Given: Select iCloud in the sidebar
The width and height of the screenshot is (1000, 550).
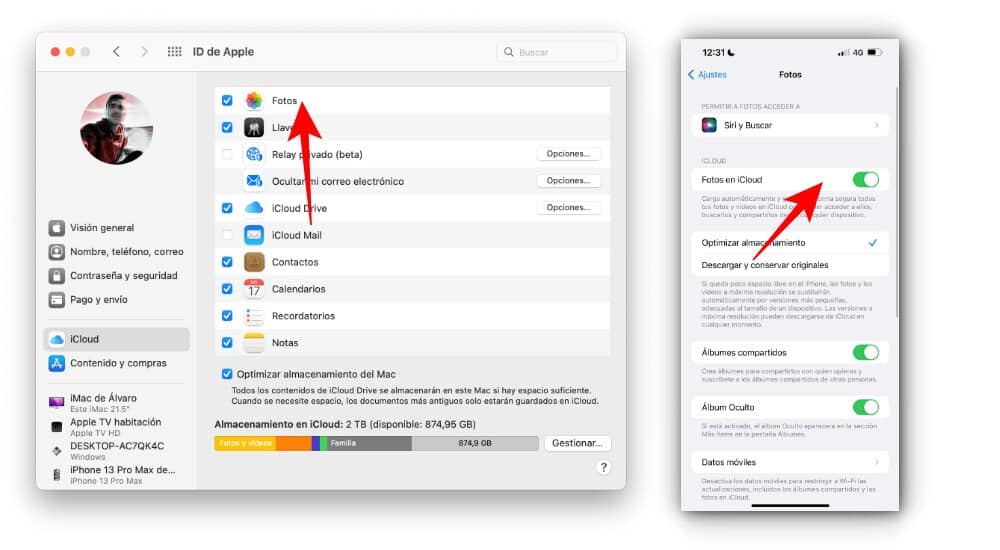Looking at the screenshot, I should [x=118, y=339].
